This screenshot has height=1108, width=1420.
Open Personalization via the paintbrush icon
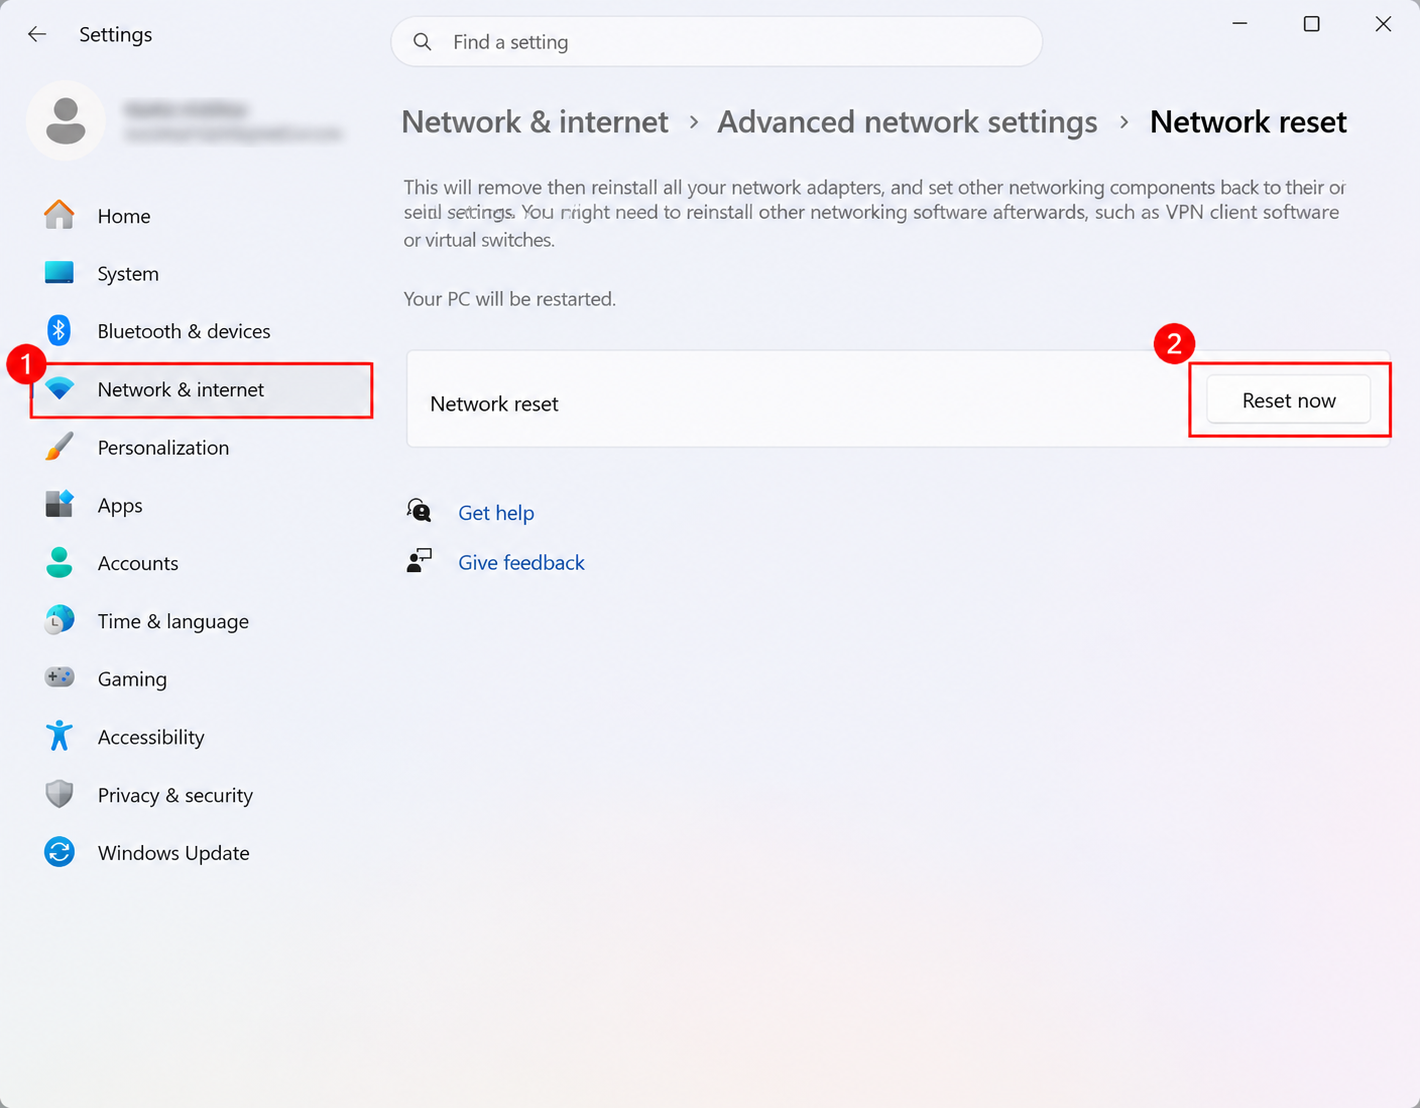point(59,447)
